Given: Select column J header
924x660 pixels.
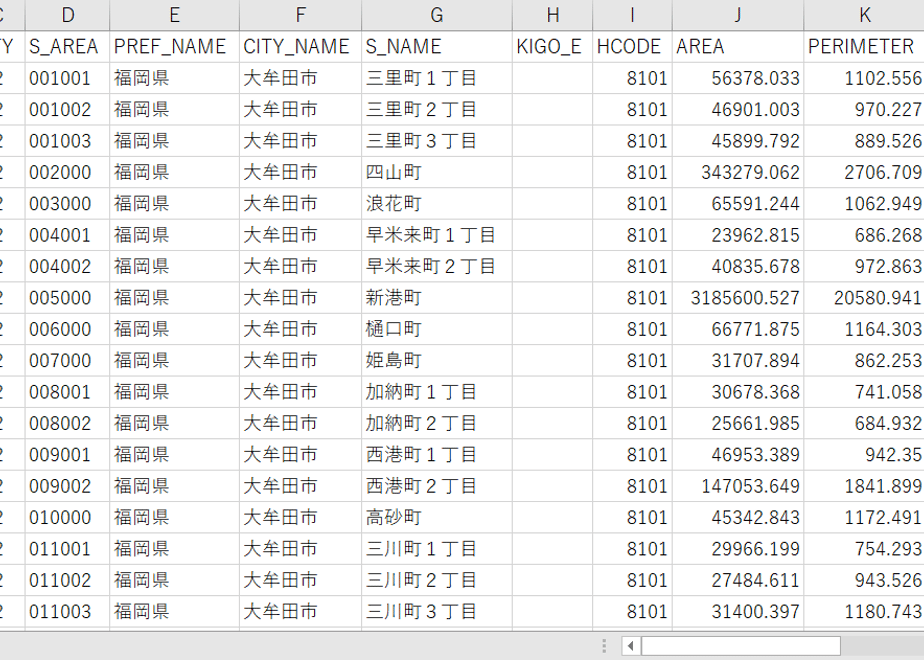Looking at the screenshot, I should [x=738, y=15].
